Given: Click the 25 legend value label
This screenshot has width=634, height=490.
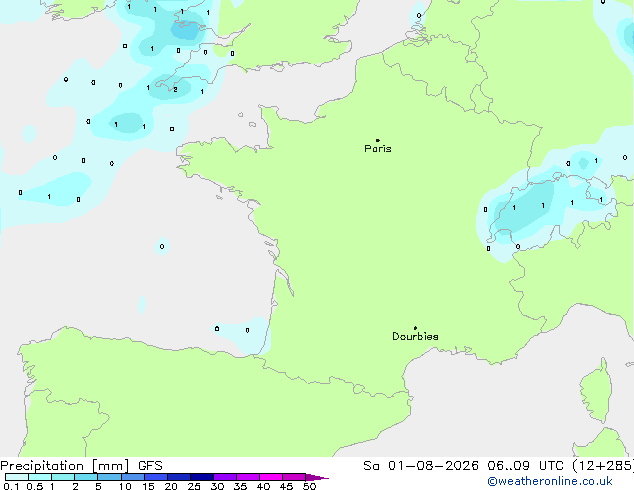Looking at the screenshot, I should 194,486.
